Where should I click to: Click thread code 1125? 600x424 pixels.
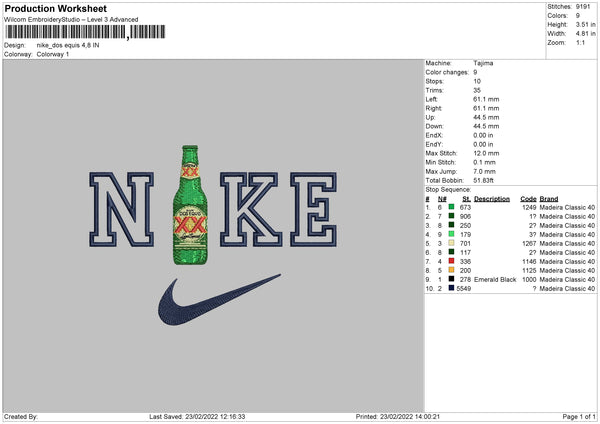coord(529,271)
